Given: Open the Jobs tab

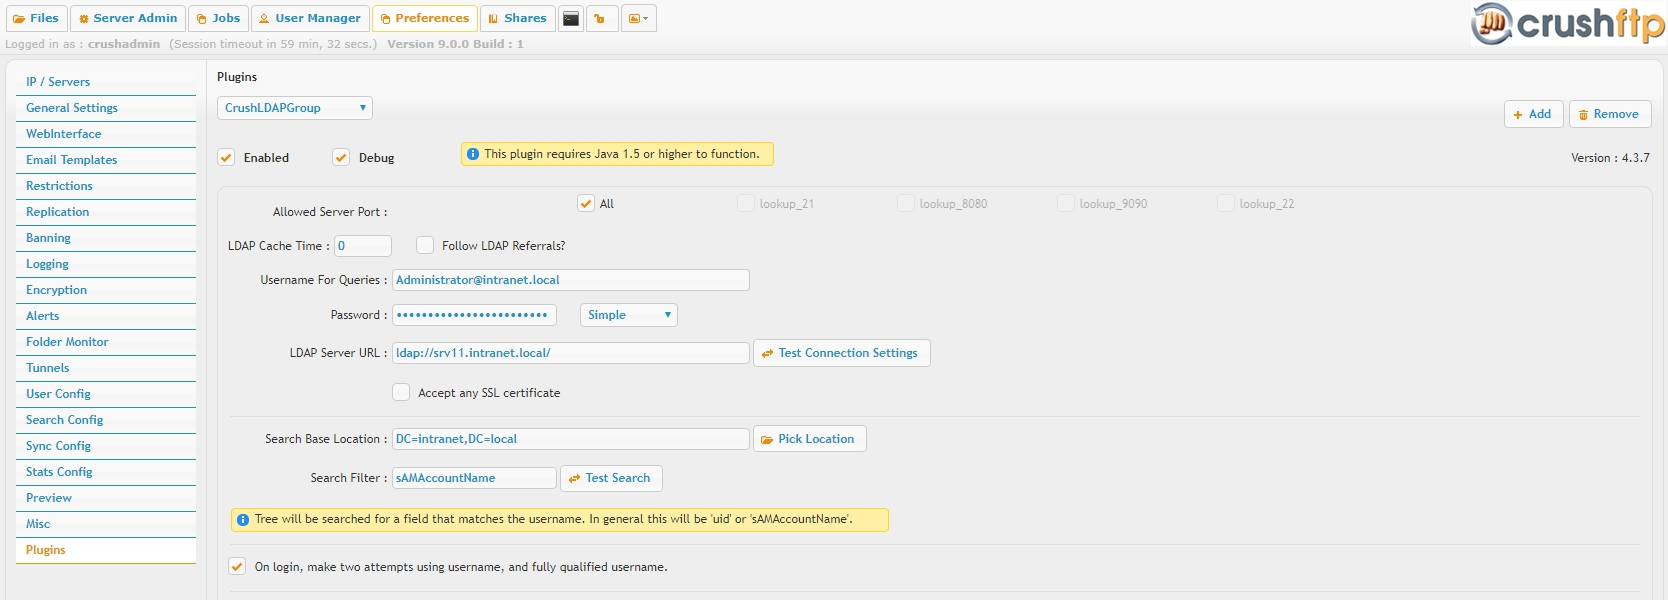Looking at the screenshot, I should [x=218, y=18].
